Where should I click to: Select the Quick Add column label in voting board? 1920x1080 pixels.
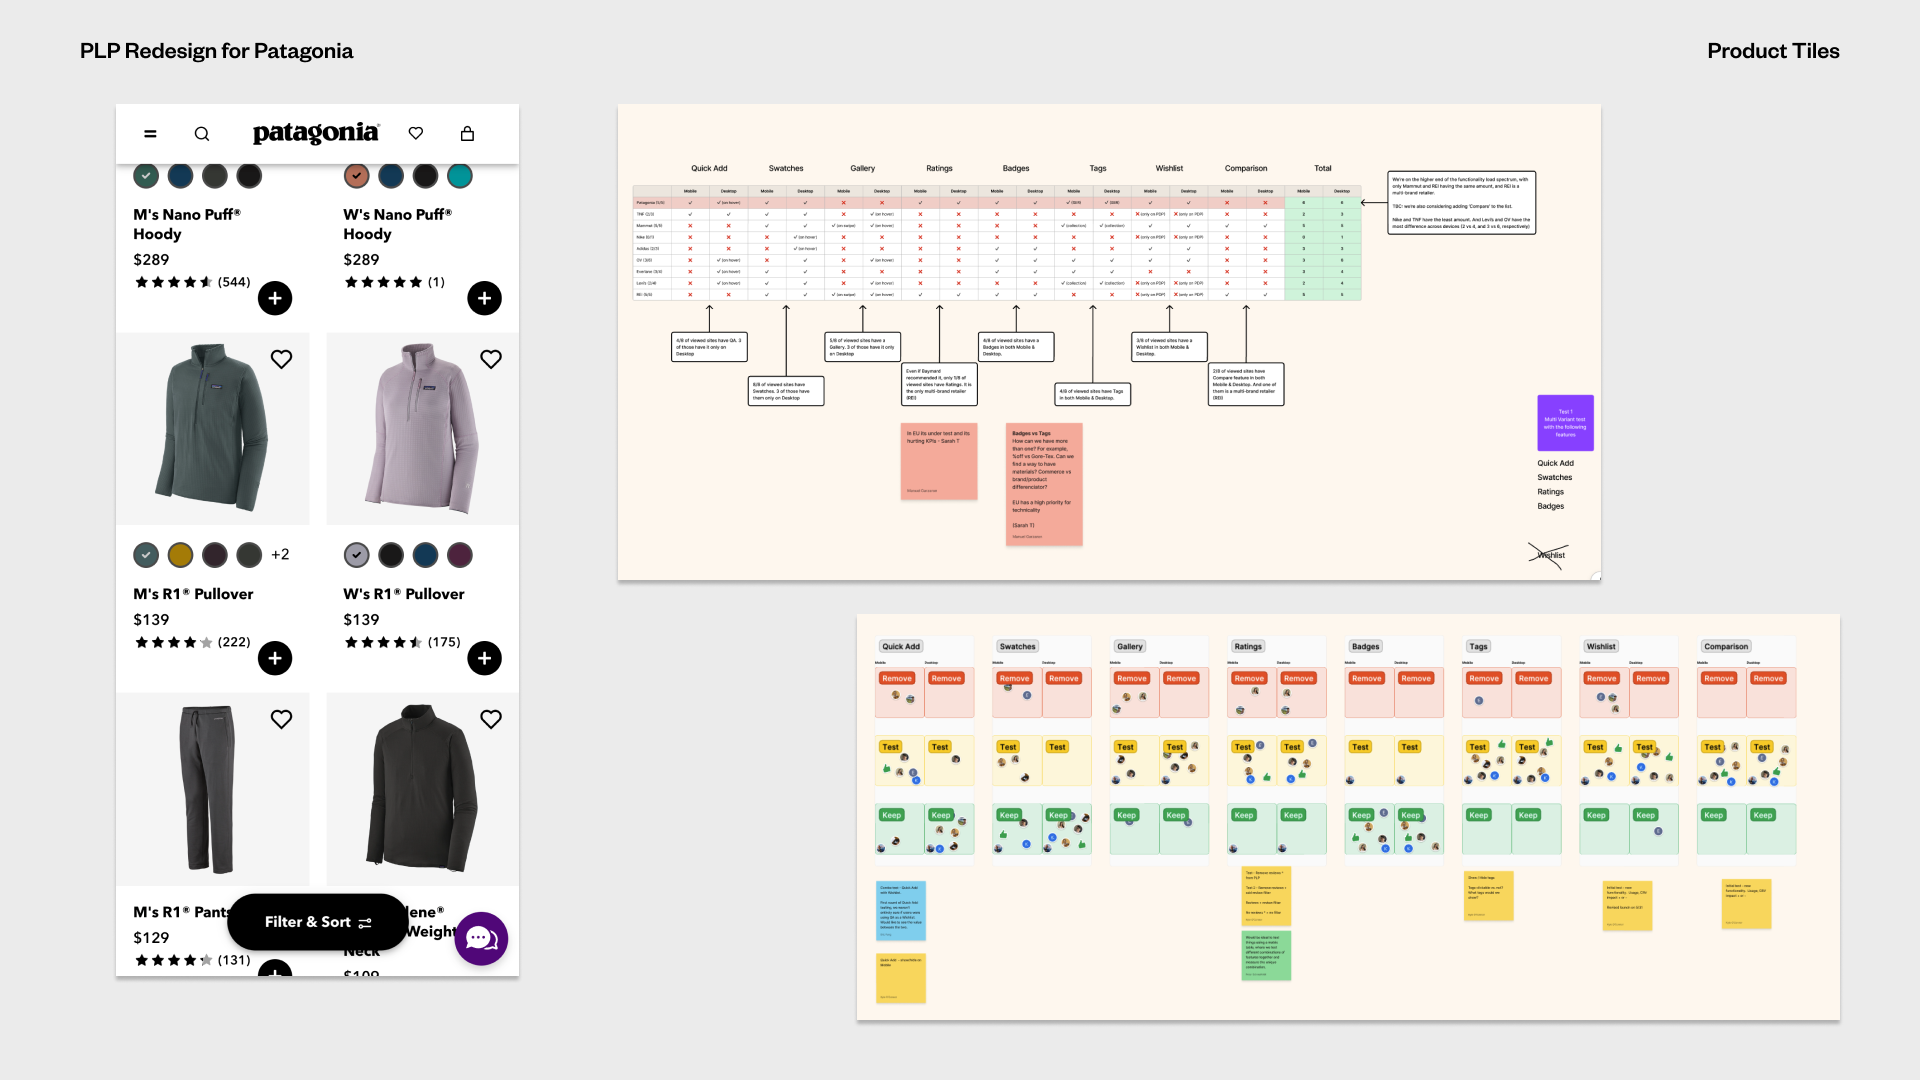tap(901, 646)
